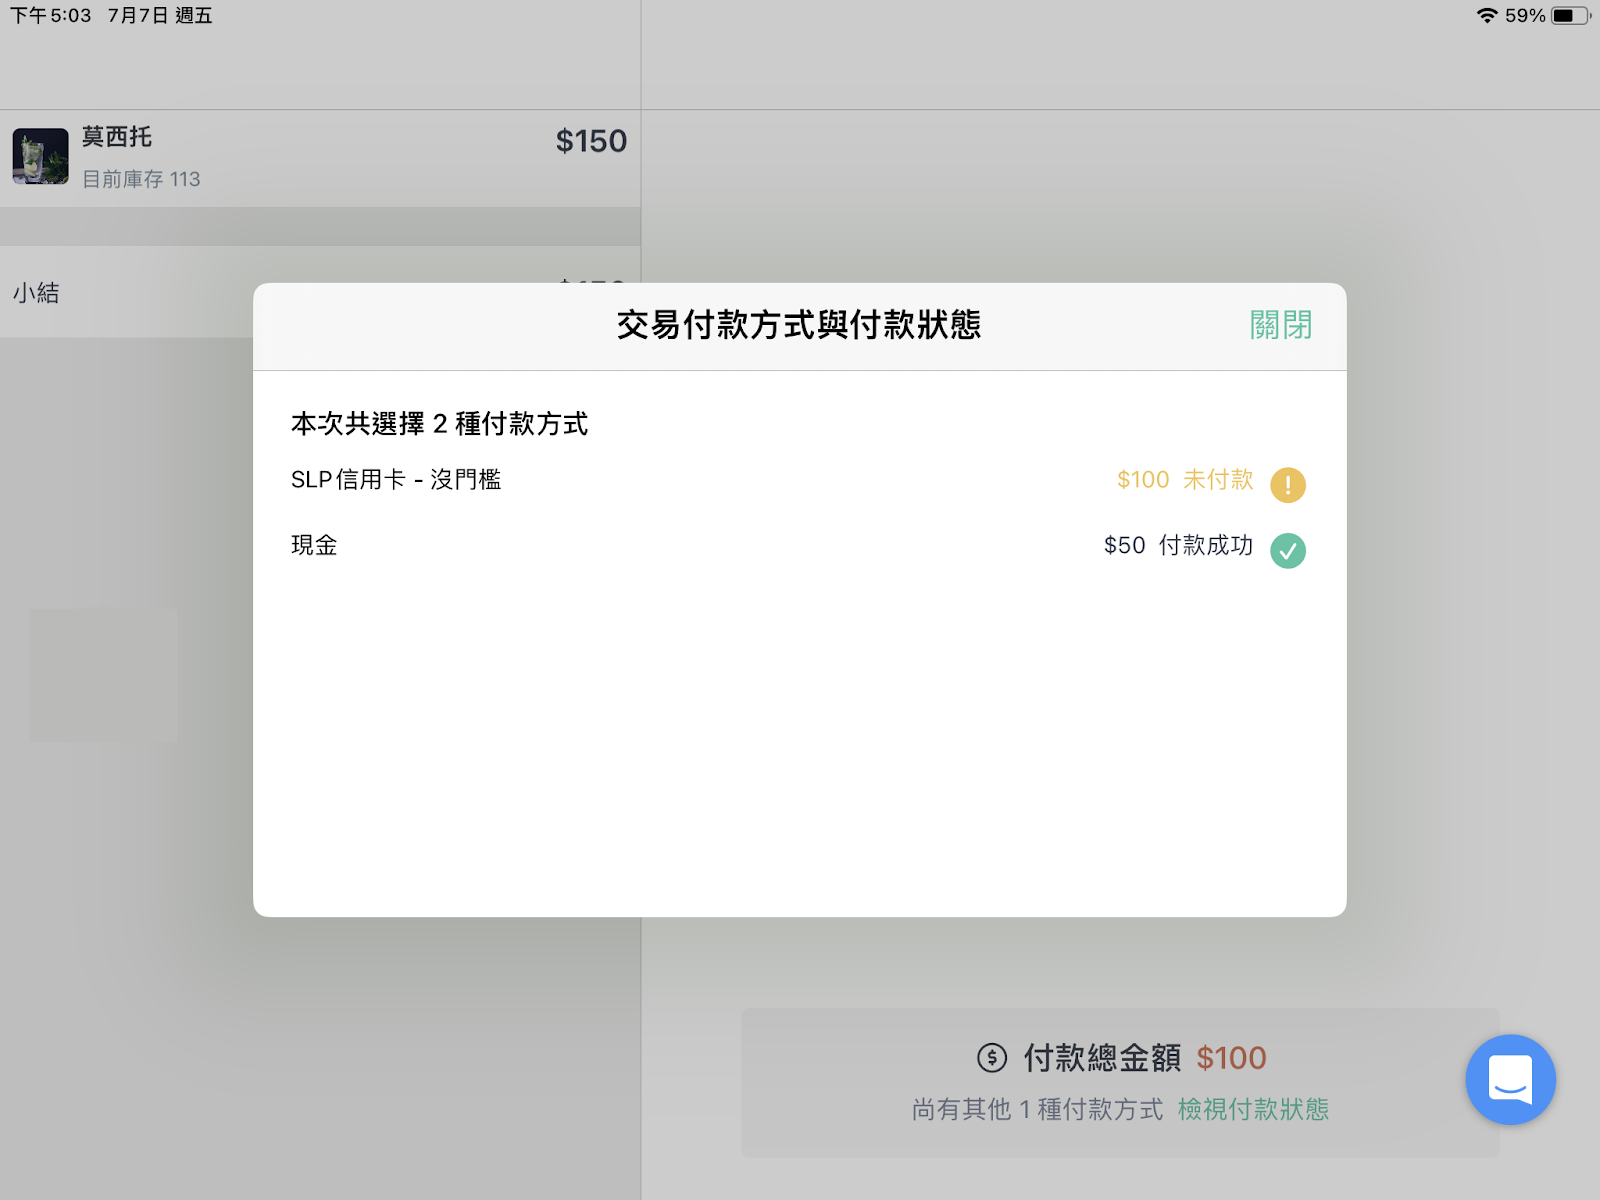Open the blue chat support bubble
Screen dimensions: 1600x1200
(x=1510, y=1079)
